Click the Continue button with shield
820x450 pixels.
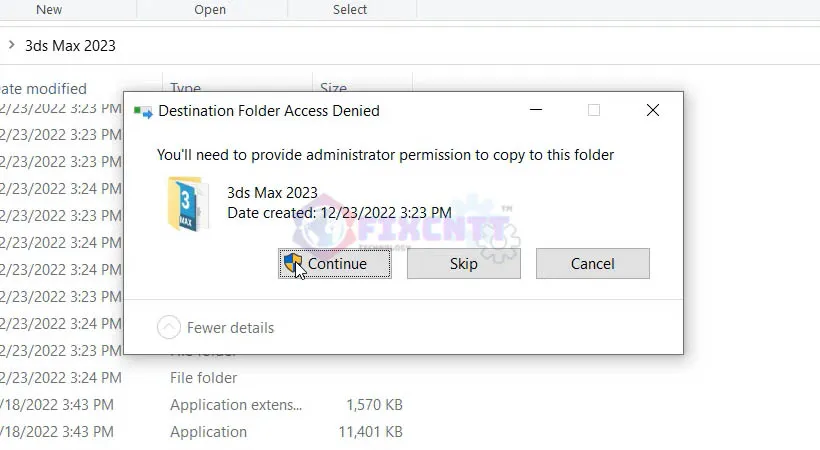pos(335,264)
